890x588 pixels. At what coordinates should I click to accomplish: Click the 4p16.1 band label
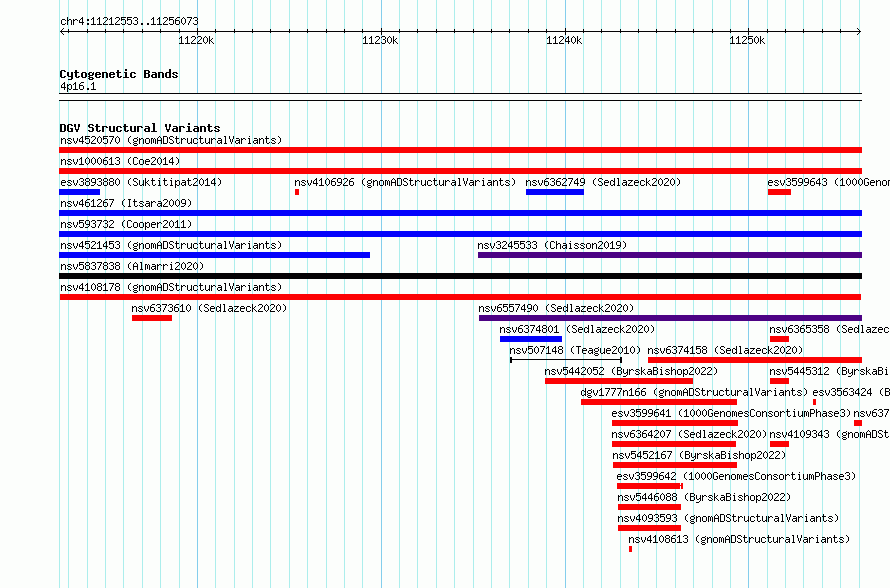point(78,86)
